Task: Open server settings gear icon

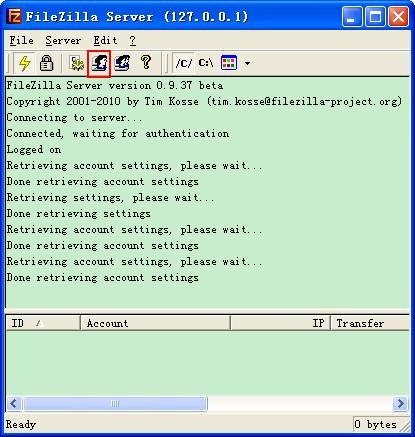Action: click(x=77, y=63)
